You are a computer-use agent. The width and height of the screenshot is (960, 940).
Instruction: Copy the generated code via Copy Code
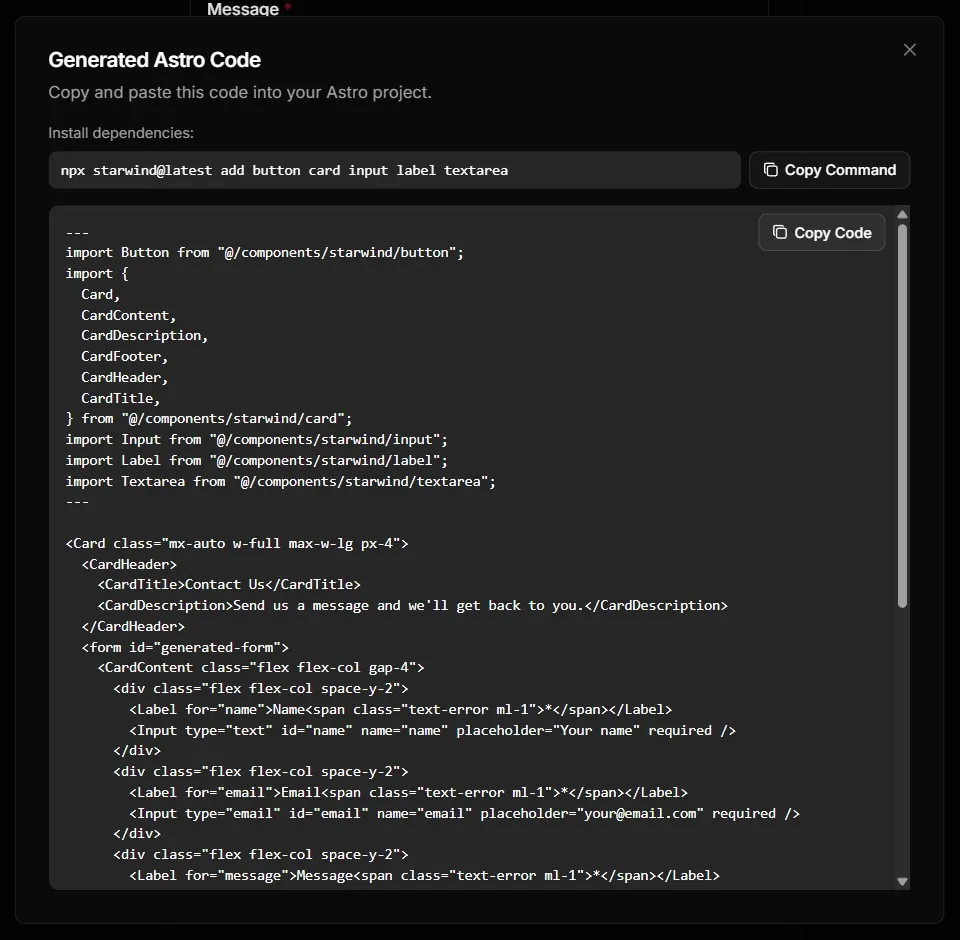[x=821, y=232]
